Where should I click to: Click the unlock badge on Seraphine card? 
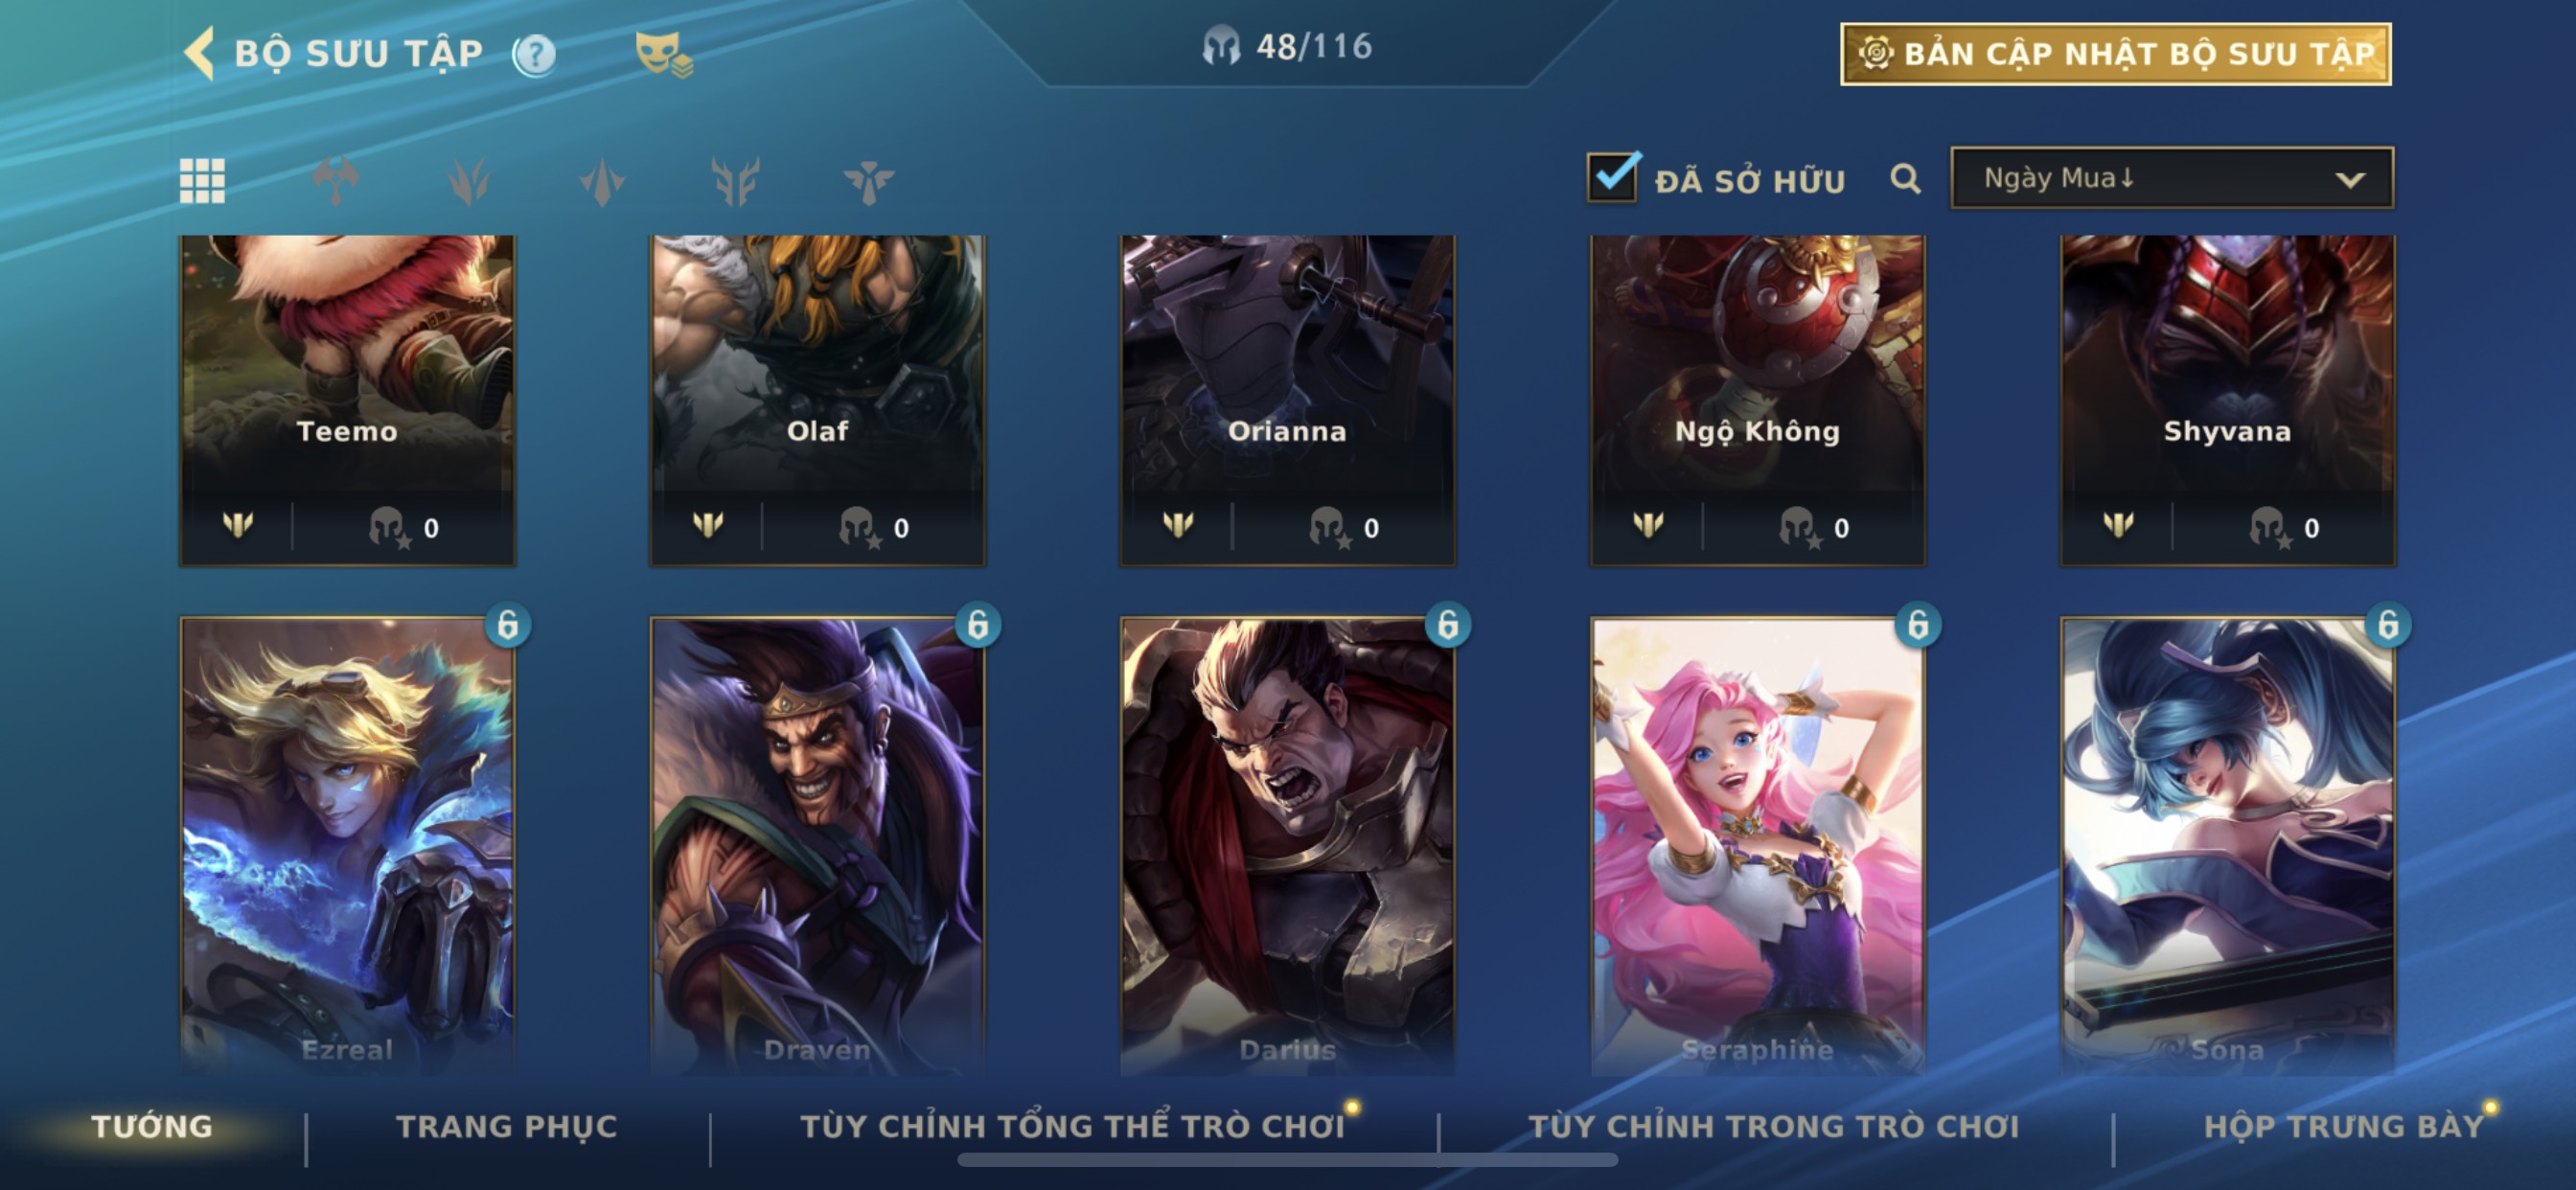[1917, 625]
